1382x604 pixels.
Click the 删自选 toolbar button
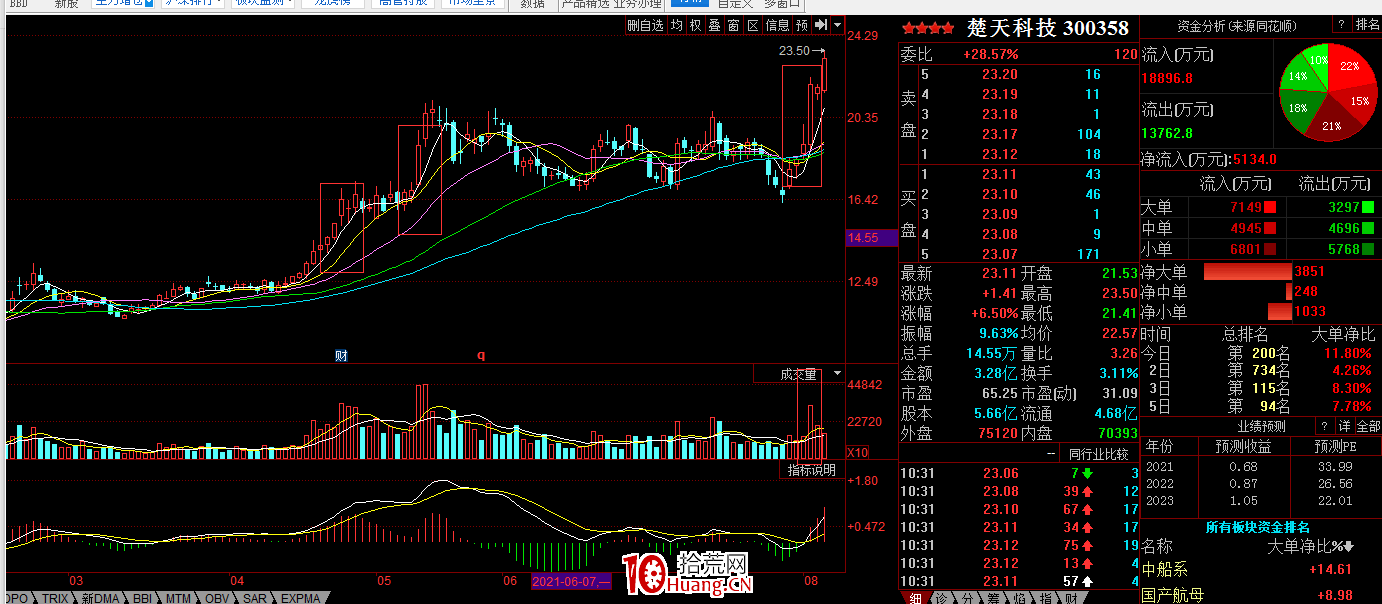pos(645,25)
